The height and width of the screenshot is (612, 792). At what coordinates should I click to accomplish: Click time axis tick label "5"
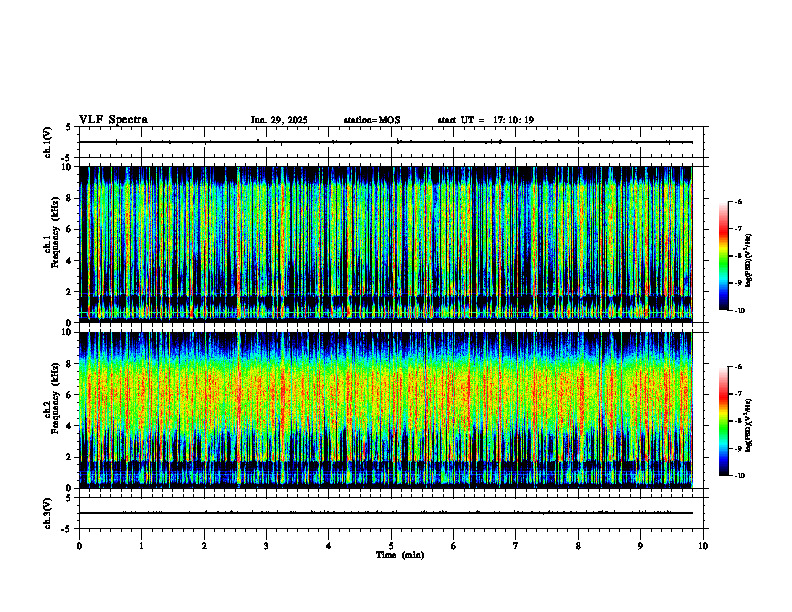(391, 546)
